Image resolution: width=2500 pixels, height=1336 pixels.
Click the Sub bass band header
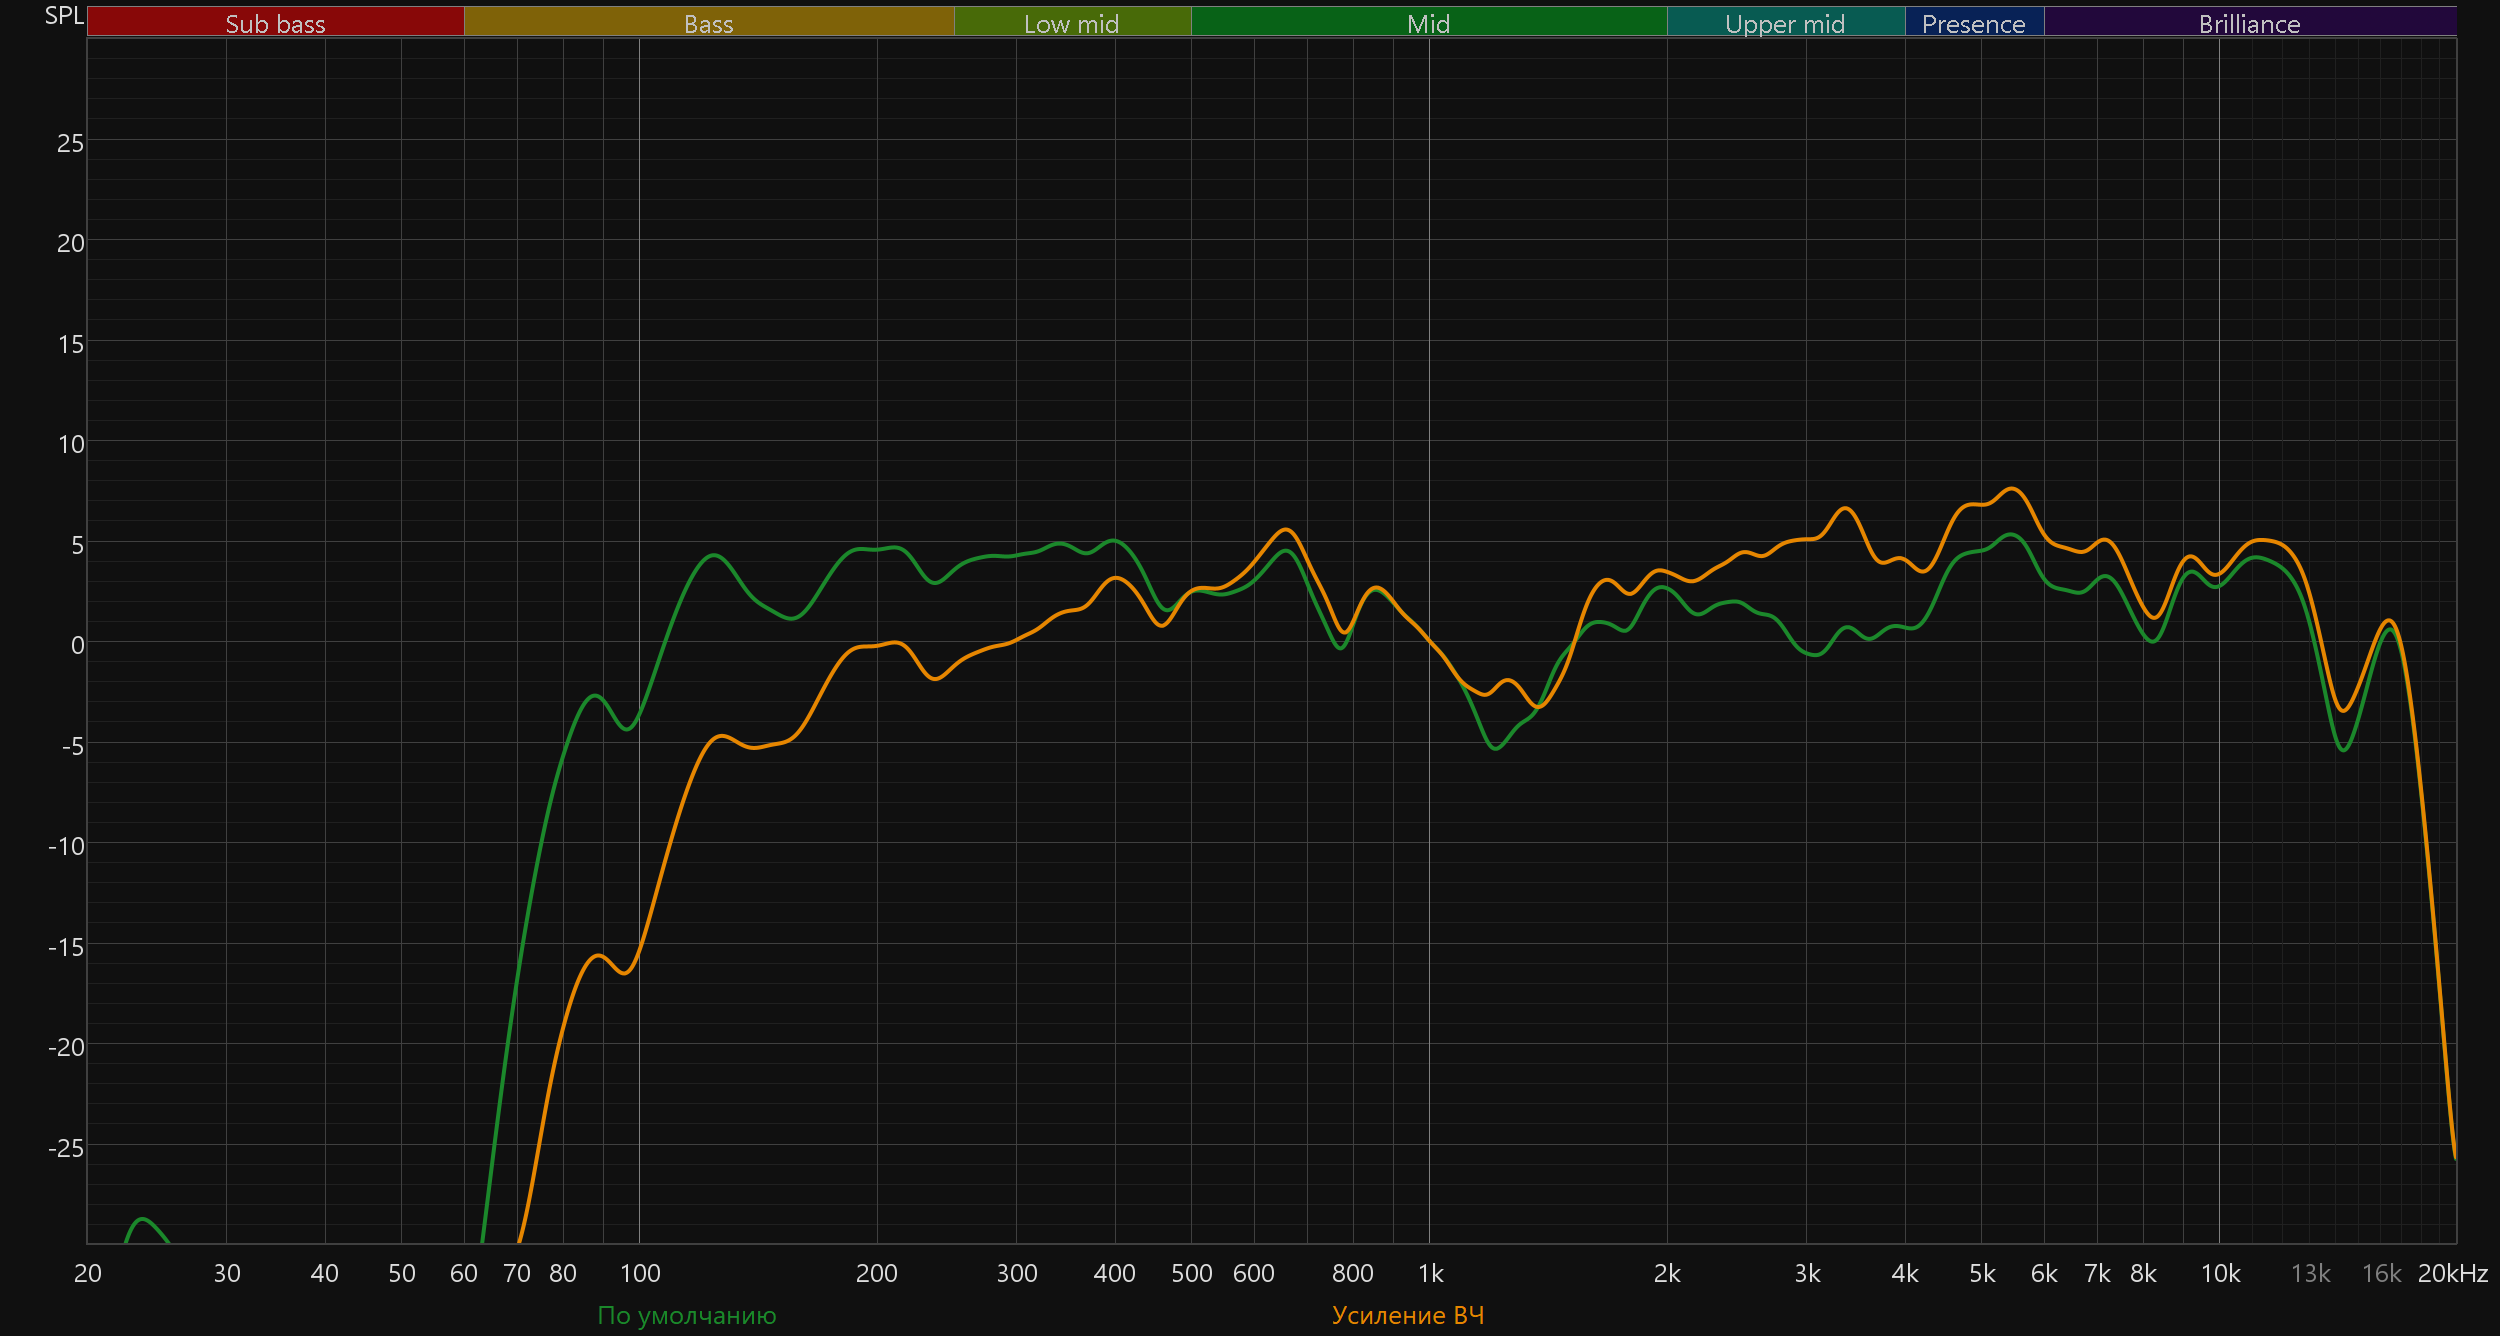(275, 23)
